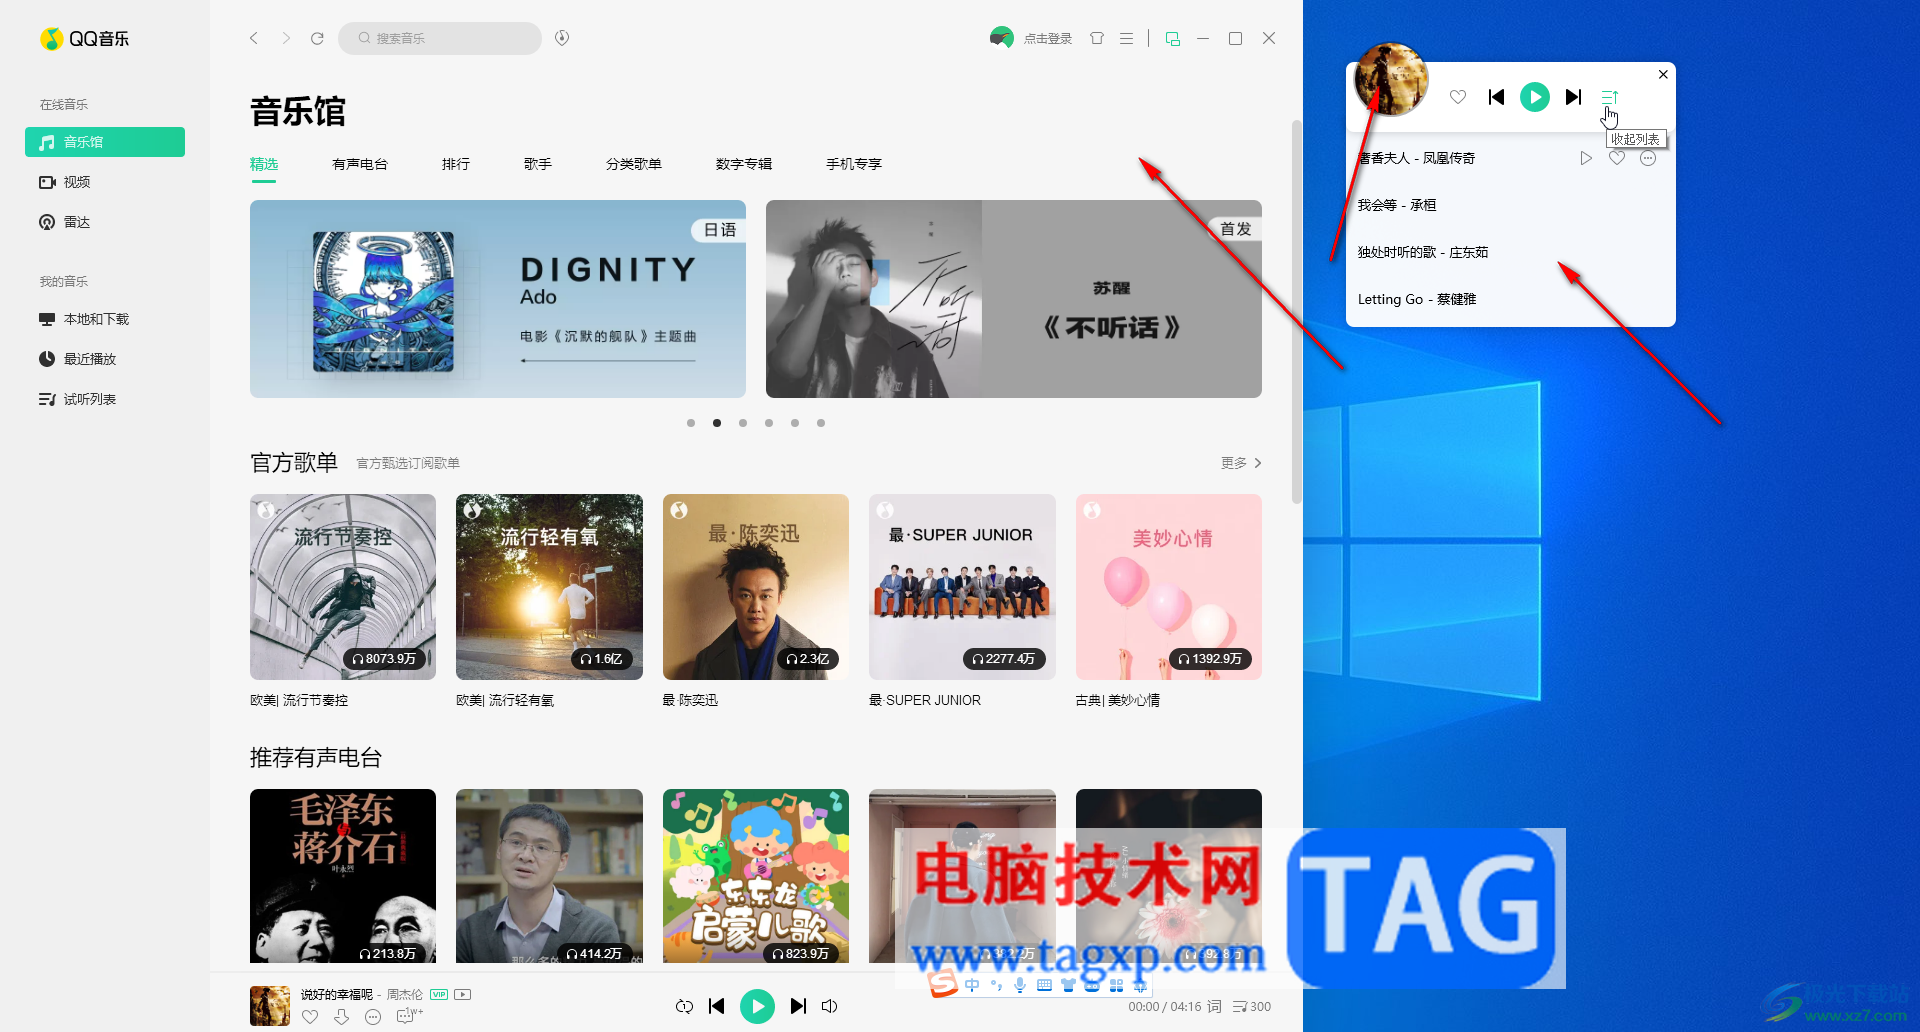Open the 流行轻有氧 playlist cover

point(549,587)
